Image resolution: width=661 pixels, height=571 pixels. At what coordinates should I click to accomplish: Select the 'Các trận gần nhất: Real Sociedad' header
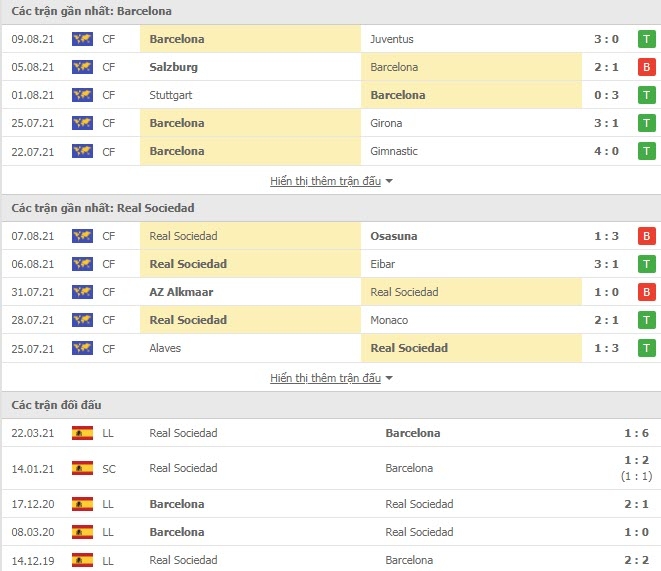[103, 208]
